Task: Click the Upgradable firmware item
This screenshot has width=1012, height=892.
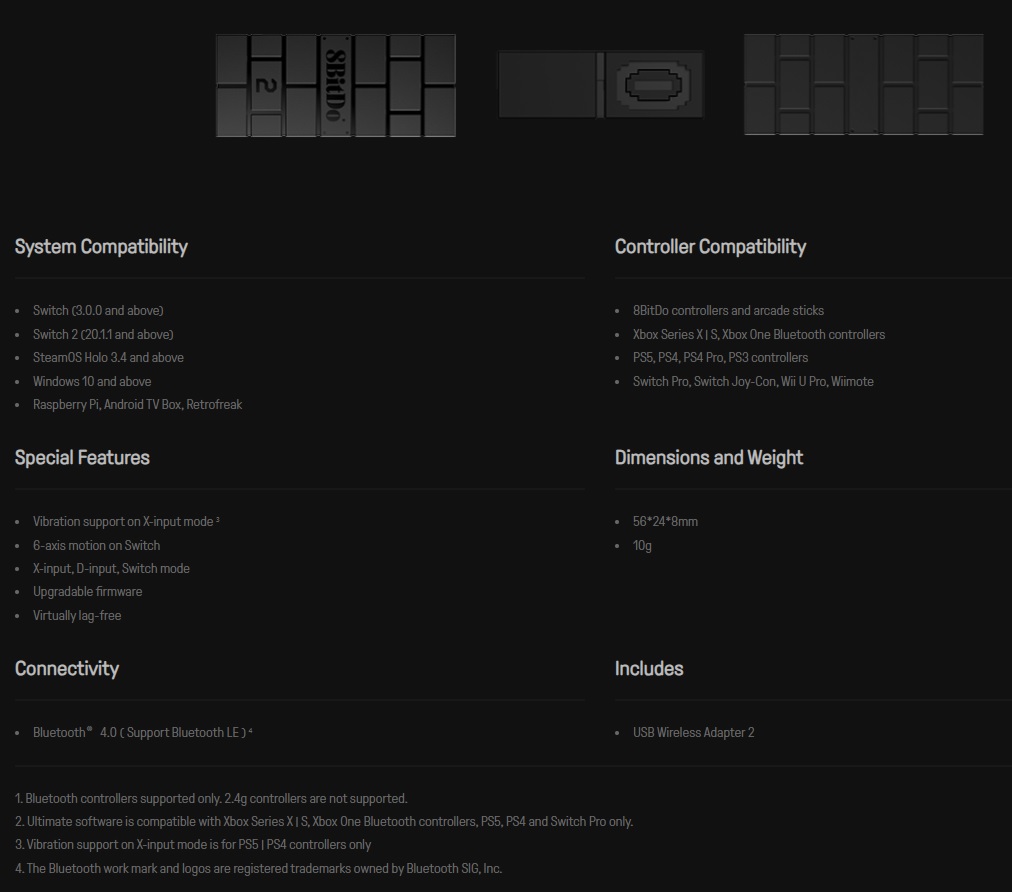Action: click(x=87, y=592)
